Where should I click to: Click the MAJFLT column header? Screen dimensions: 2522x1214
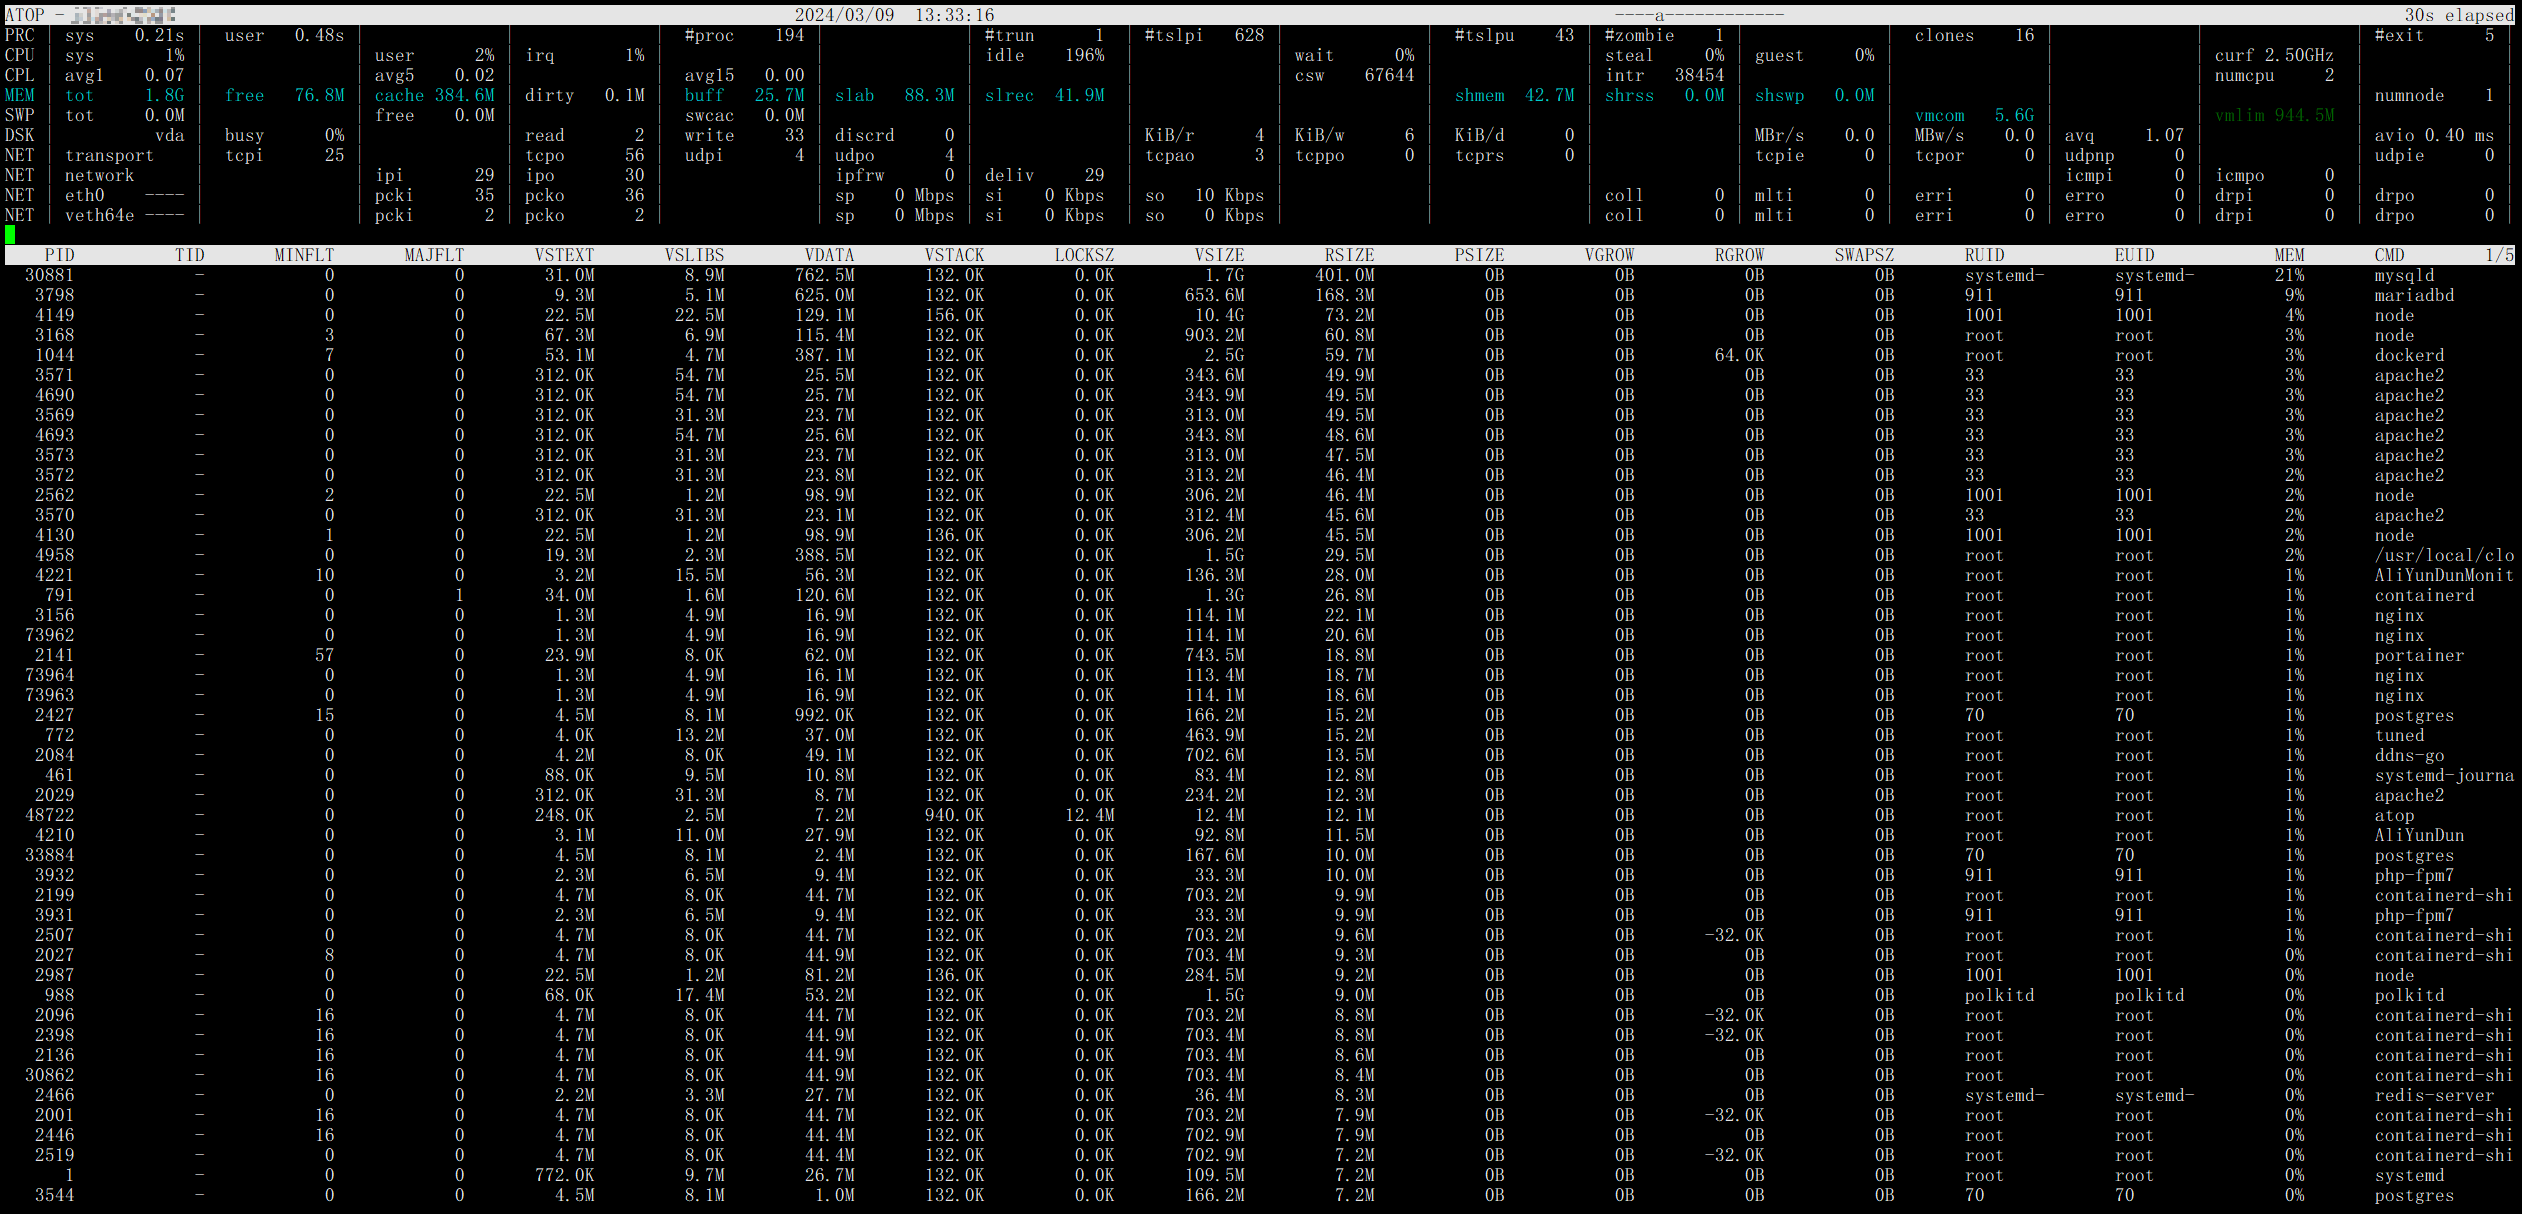434,255
